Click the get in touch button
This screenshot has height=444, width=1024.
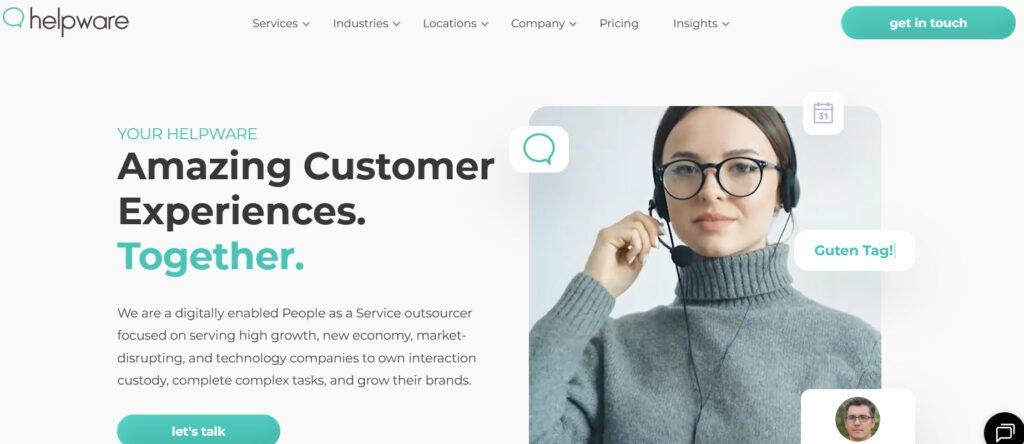coord(928,23)
